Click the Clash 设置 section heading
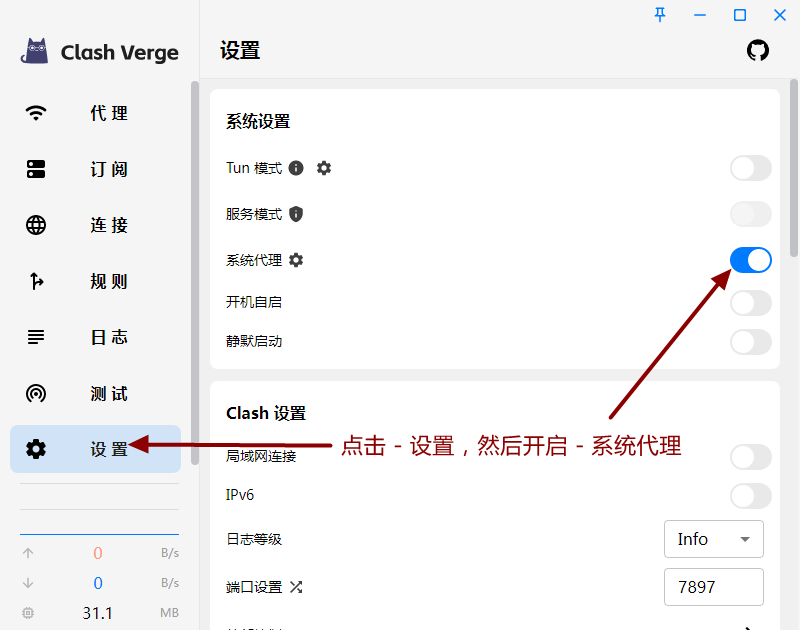Screen dimensions: 800x630 pos(266,413)
